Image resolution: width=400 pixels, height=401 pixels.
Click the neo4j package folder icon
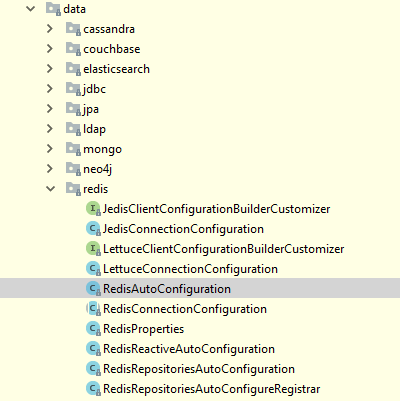pyautogui.click(x=73, y=169)
